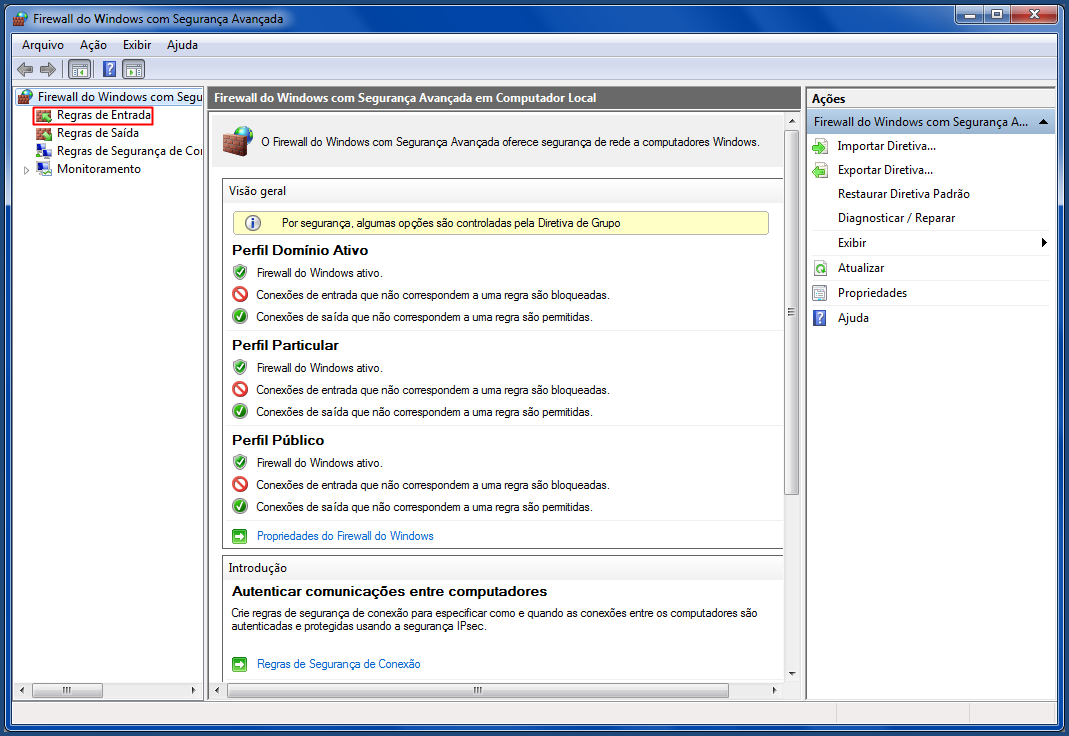Toggle the console tree show/hide toolbar icon
The height and width of the screenshot is (736, 1069).
pyautogui.click(x=80, y=70)
